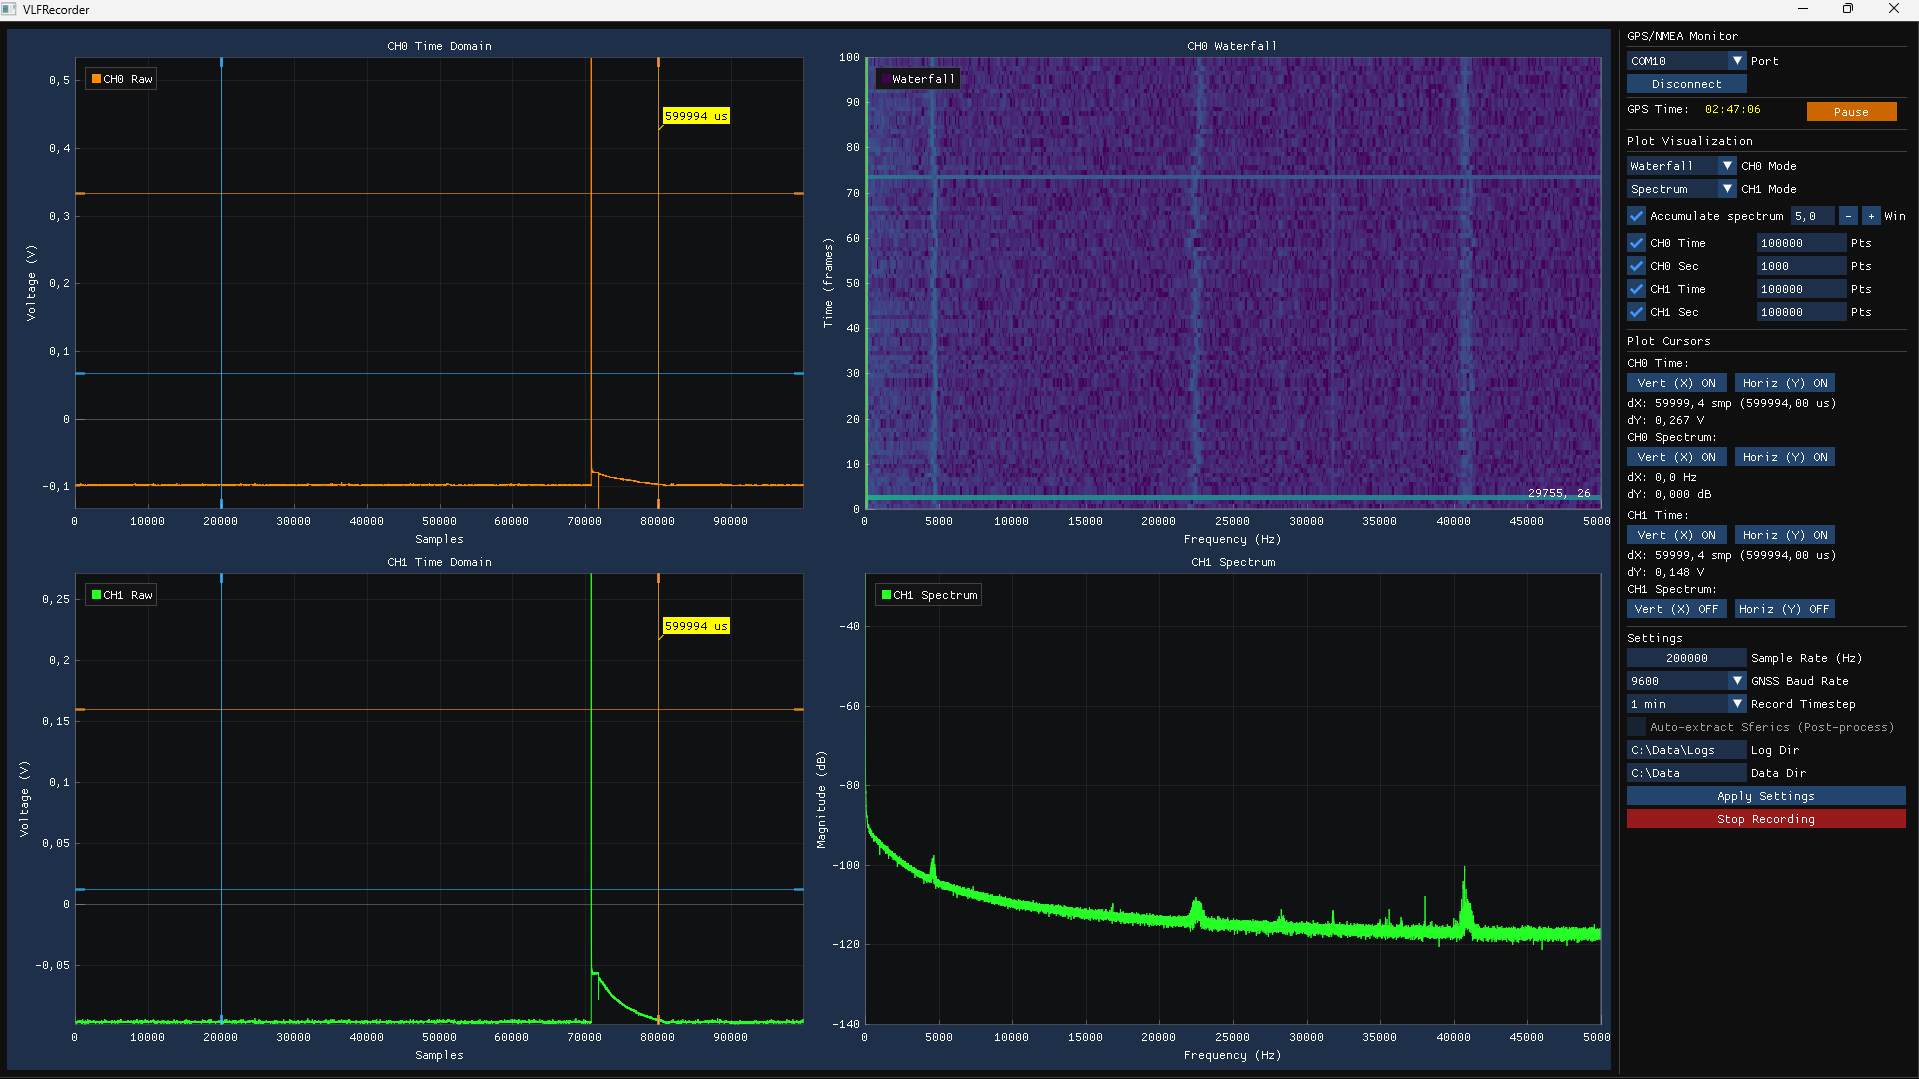The image size is (1919, 1079).
Task: Open the Record Timestep dropdown
Action: click(1686, 704)
